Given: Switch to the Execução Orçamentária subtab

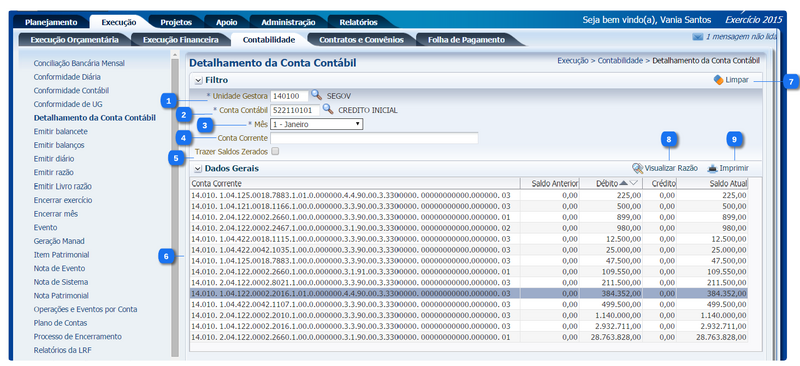Looking at the screenshot, I should coord(74,39).
